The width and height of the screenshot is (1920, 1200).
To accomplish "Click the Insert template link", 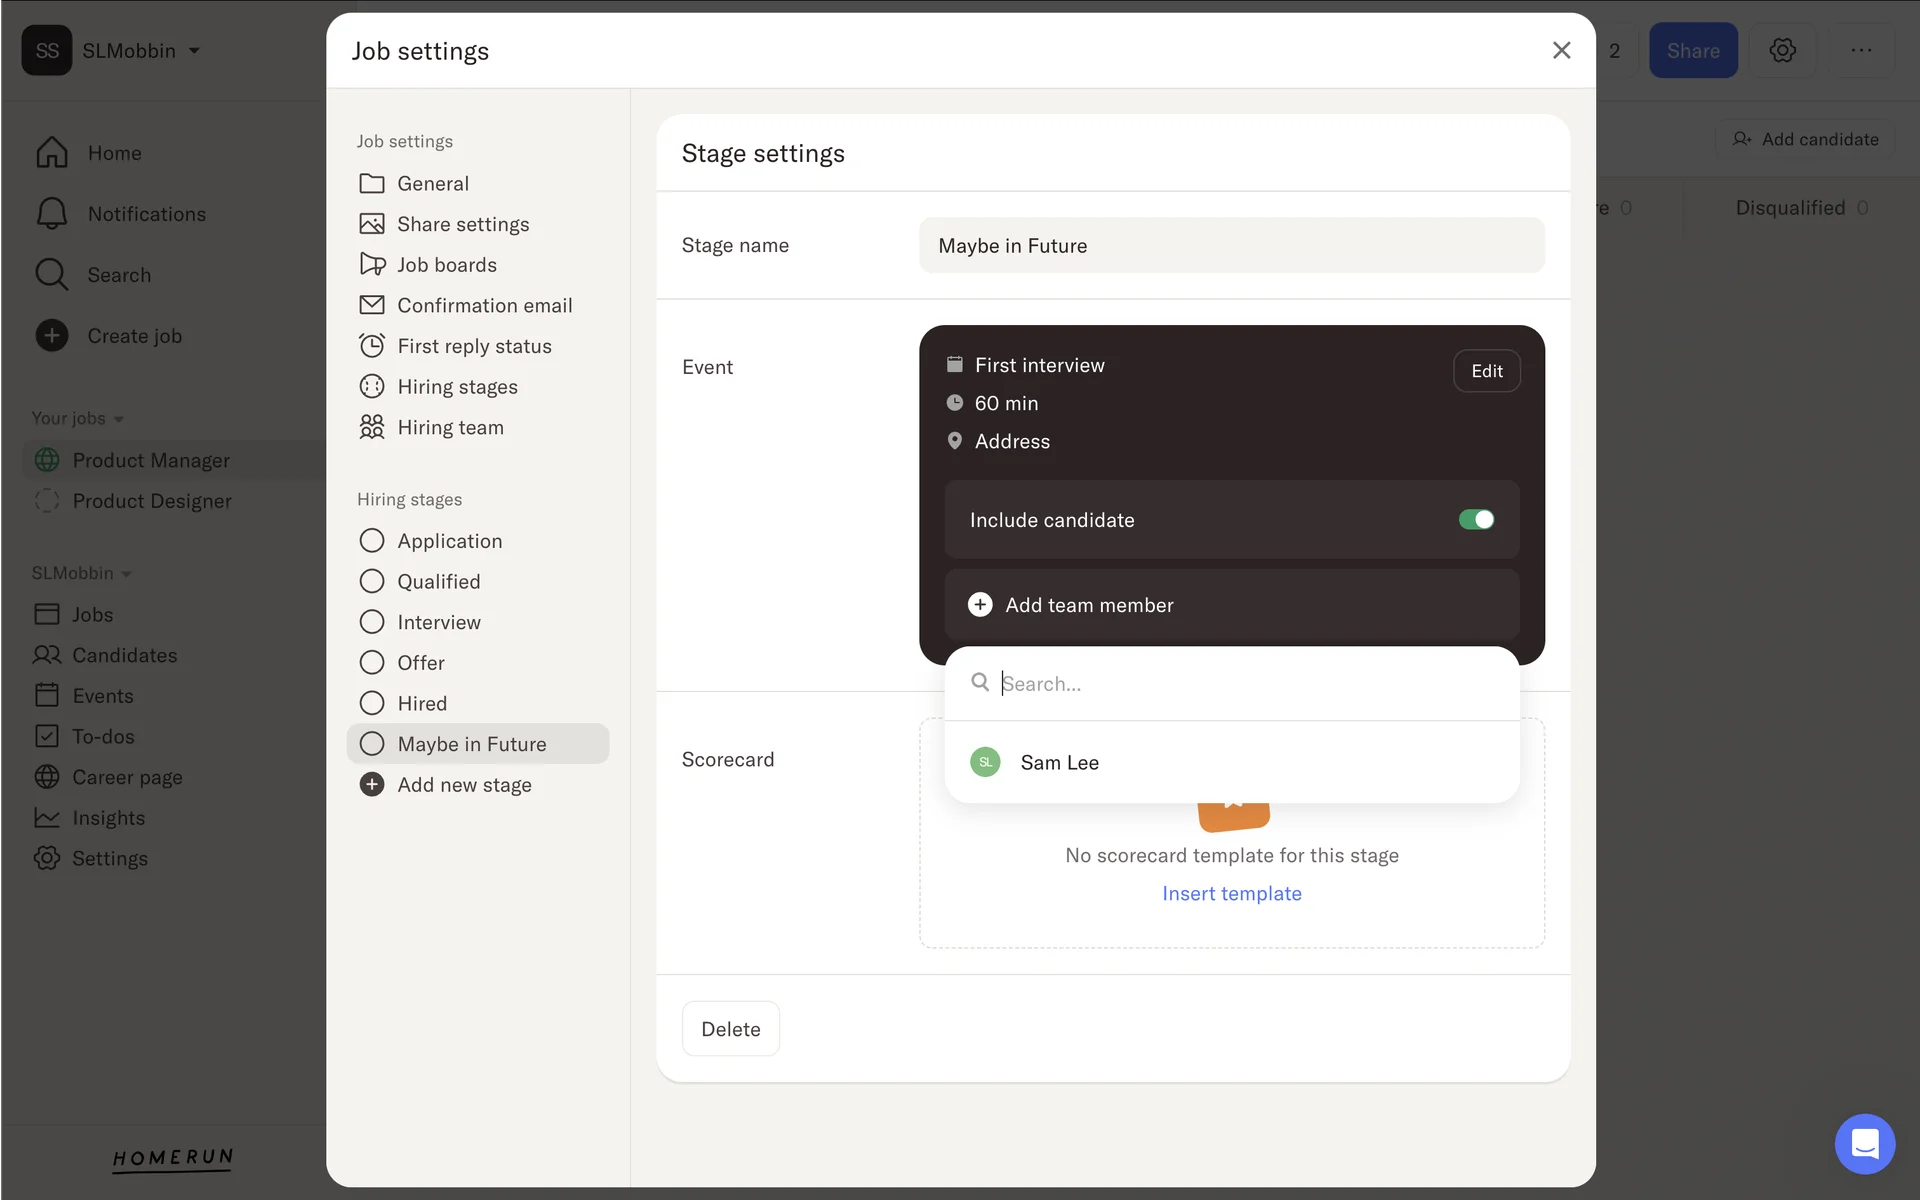I will (1231, 893).
